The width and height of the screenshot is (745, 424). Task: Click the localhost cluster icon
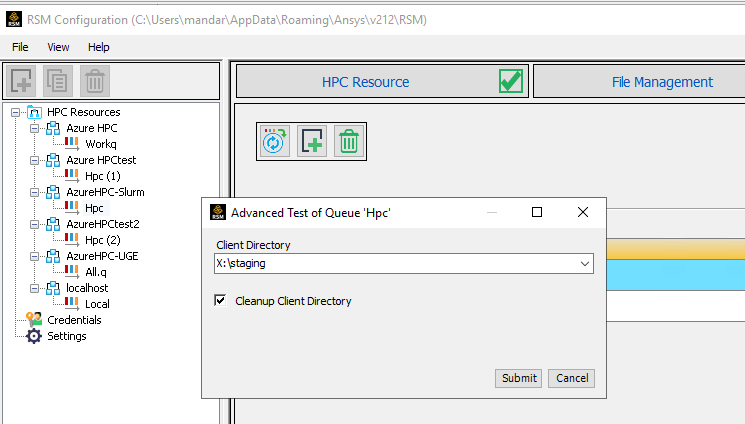point(53,288)
